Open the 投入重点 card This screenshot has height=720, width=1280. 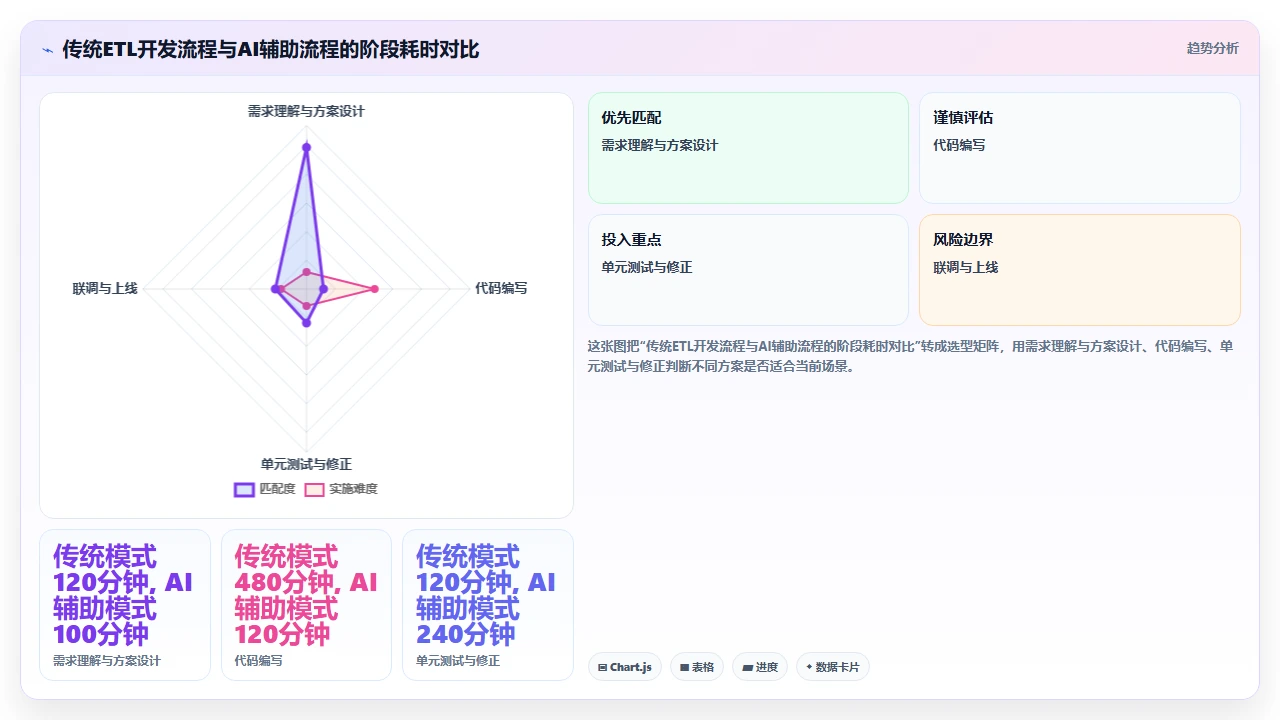(x=748, y=270)
